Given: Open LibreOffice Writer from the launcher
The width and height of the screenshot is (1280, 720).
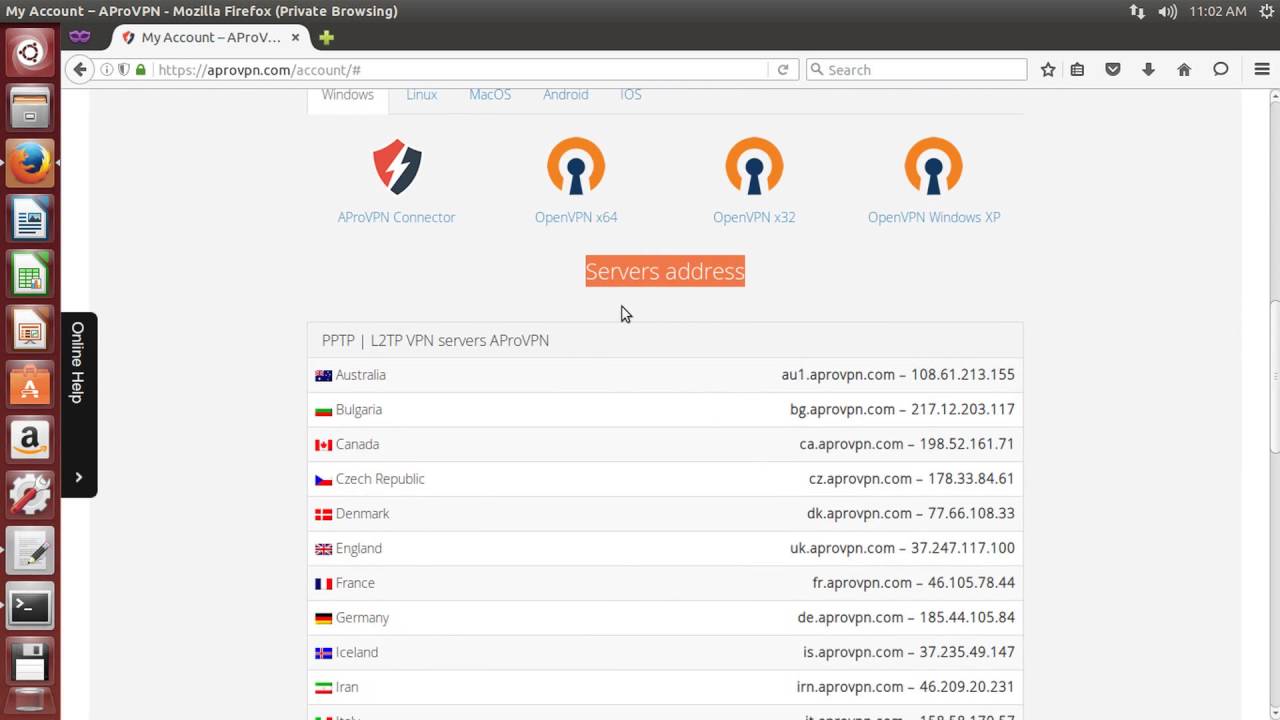Looking at the screenshot, I should pos(30,217).
